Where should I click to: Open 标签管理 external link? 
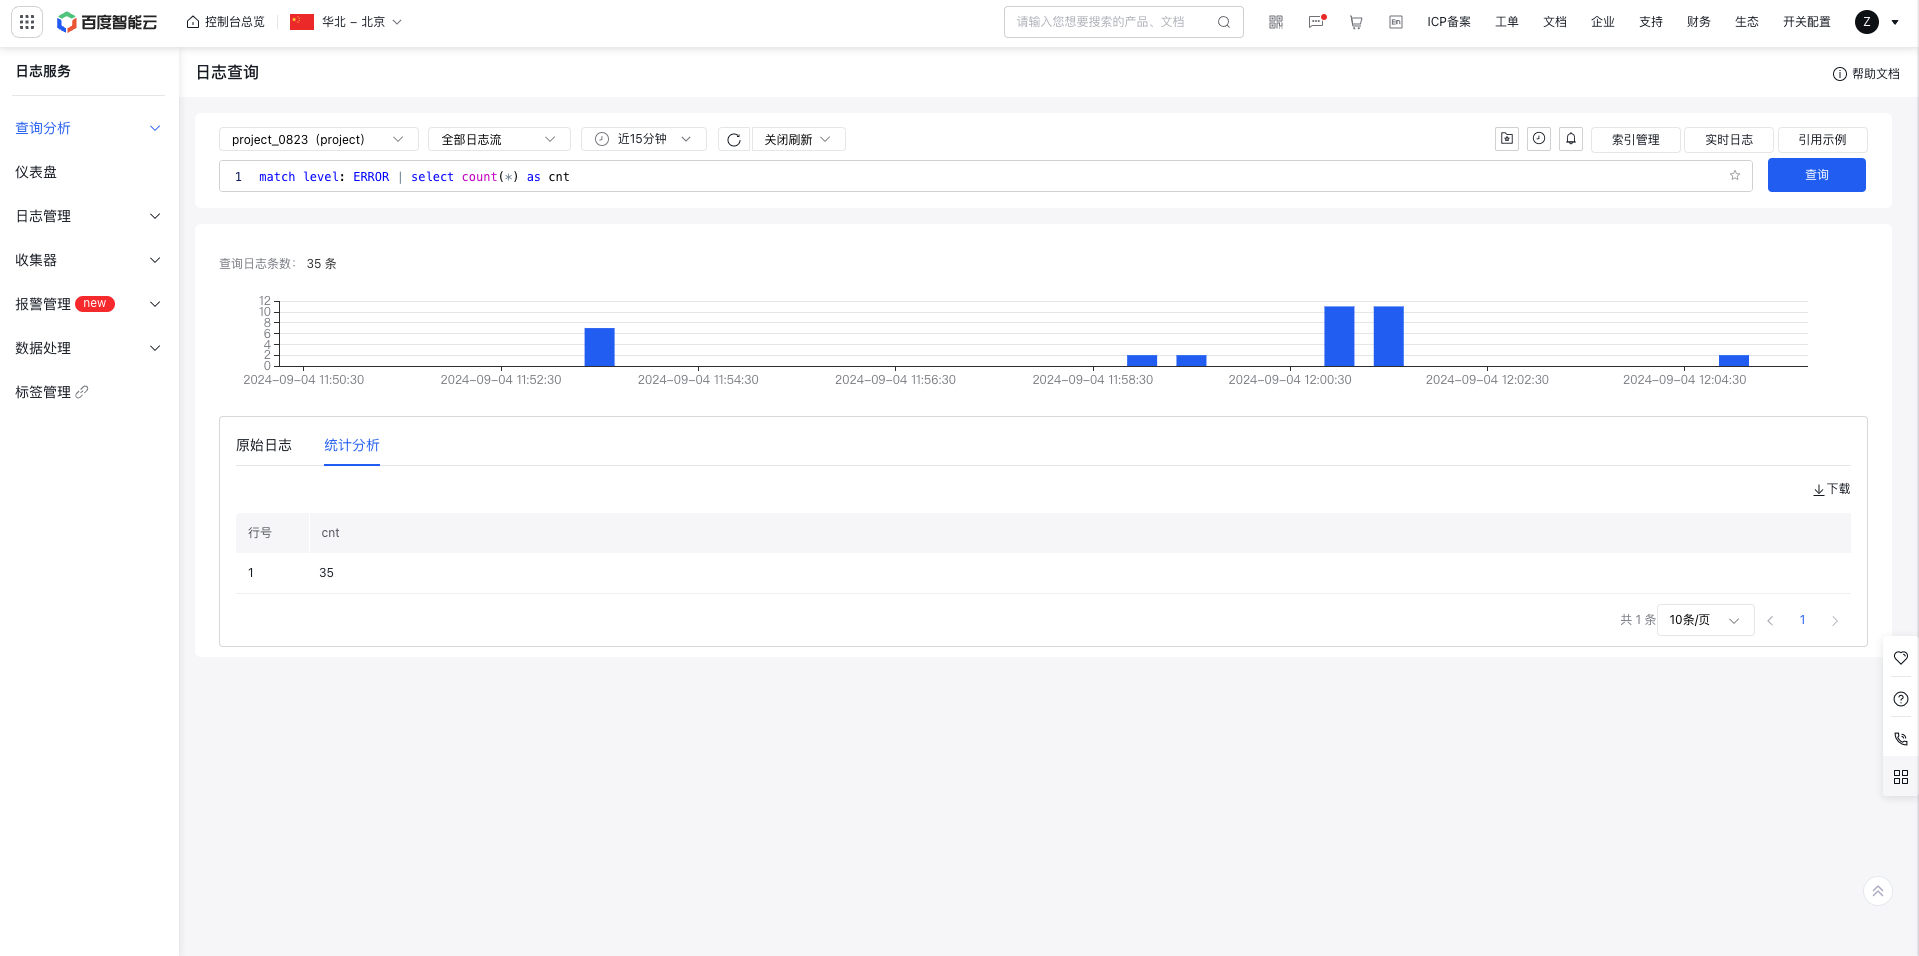coord(52,392)
